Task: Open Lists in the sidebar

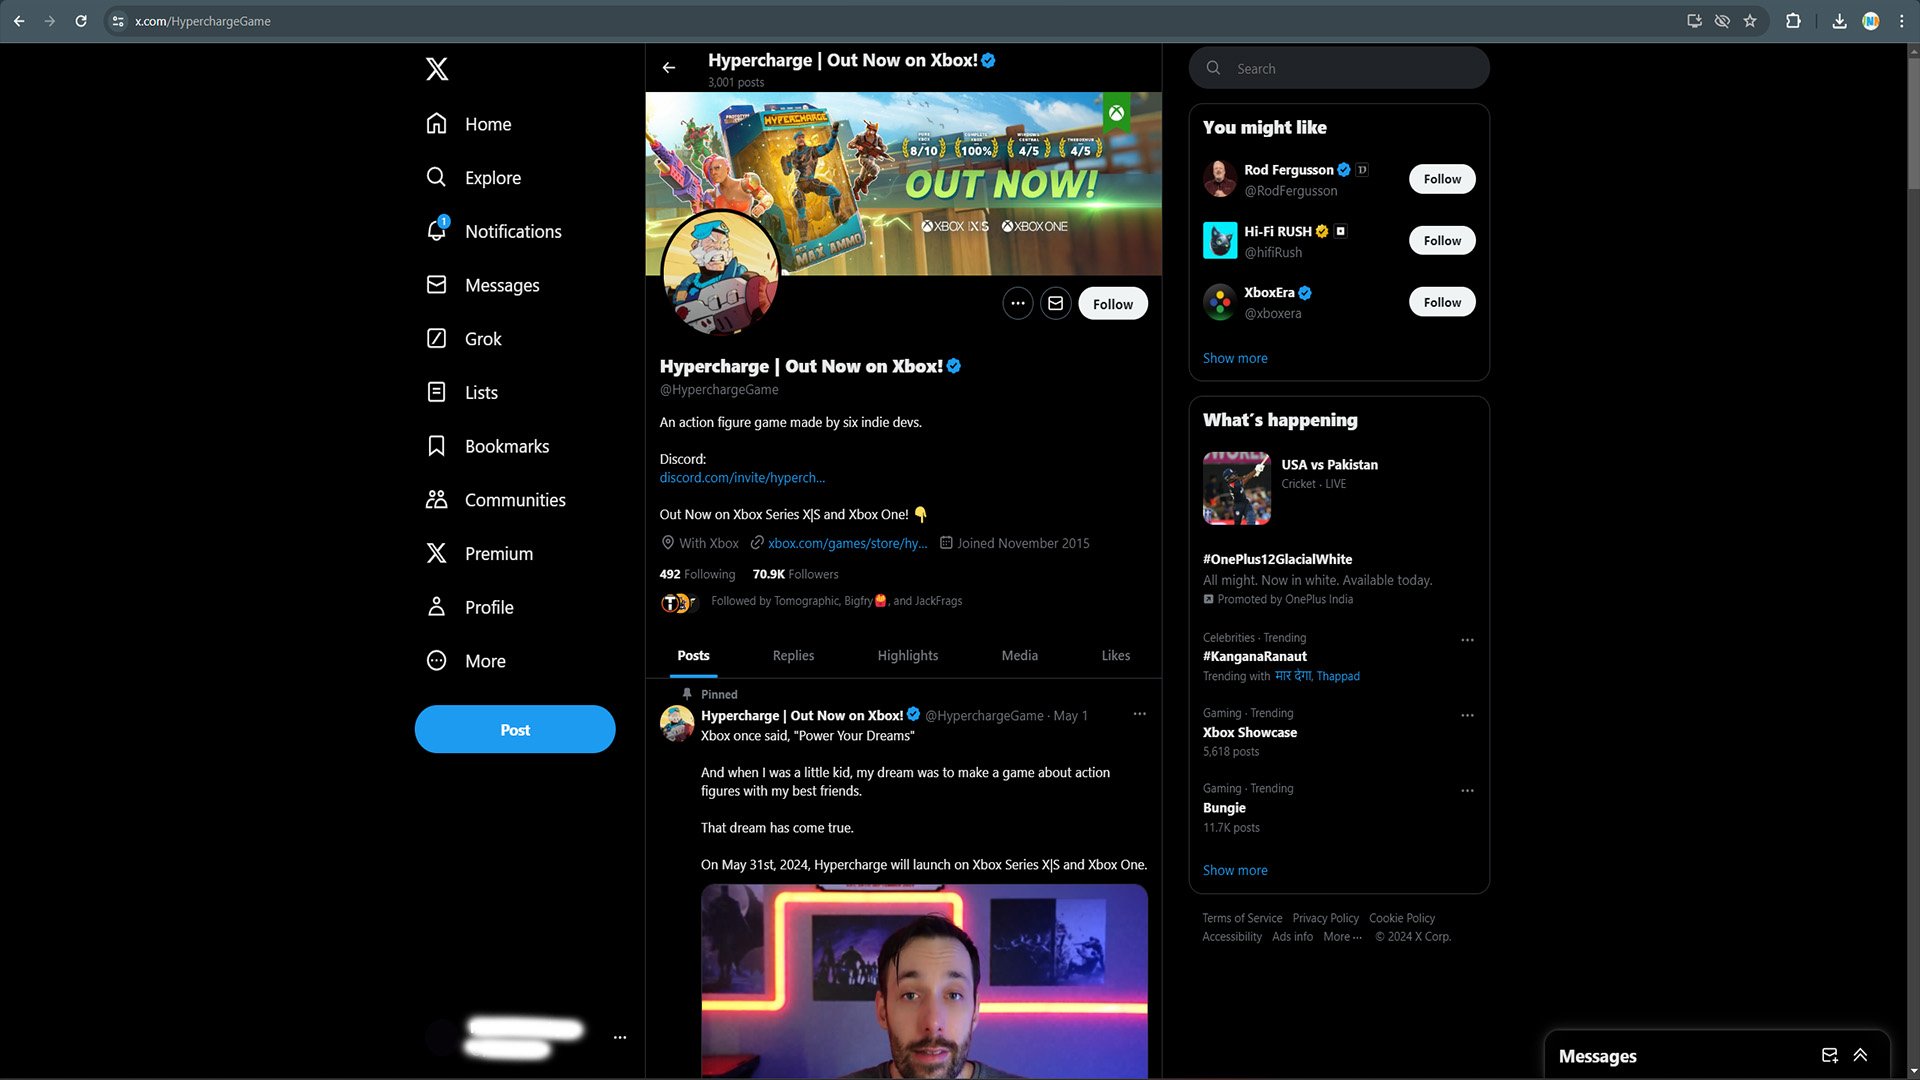Action: click(462, 392)
